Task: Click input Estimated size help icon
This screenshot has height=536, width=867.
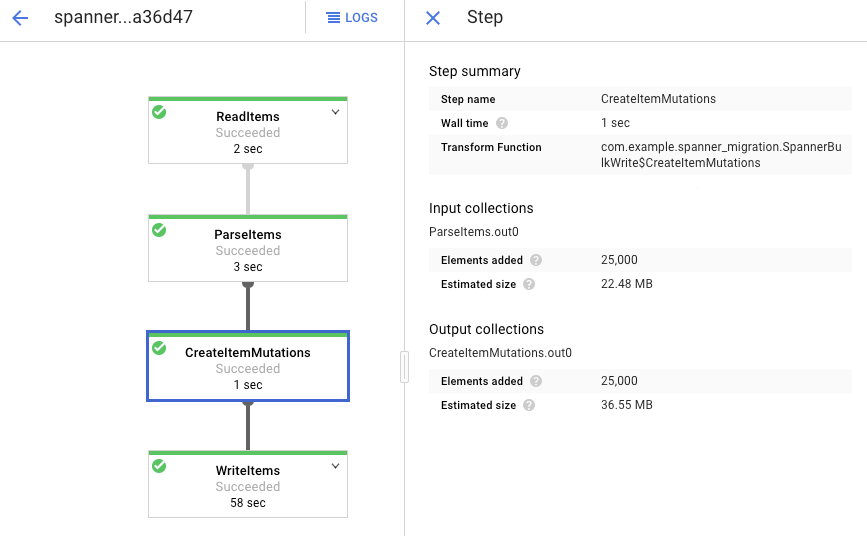Action: (x=529, y=285)
